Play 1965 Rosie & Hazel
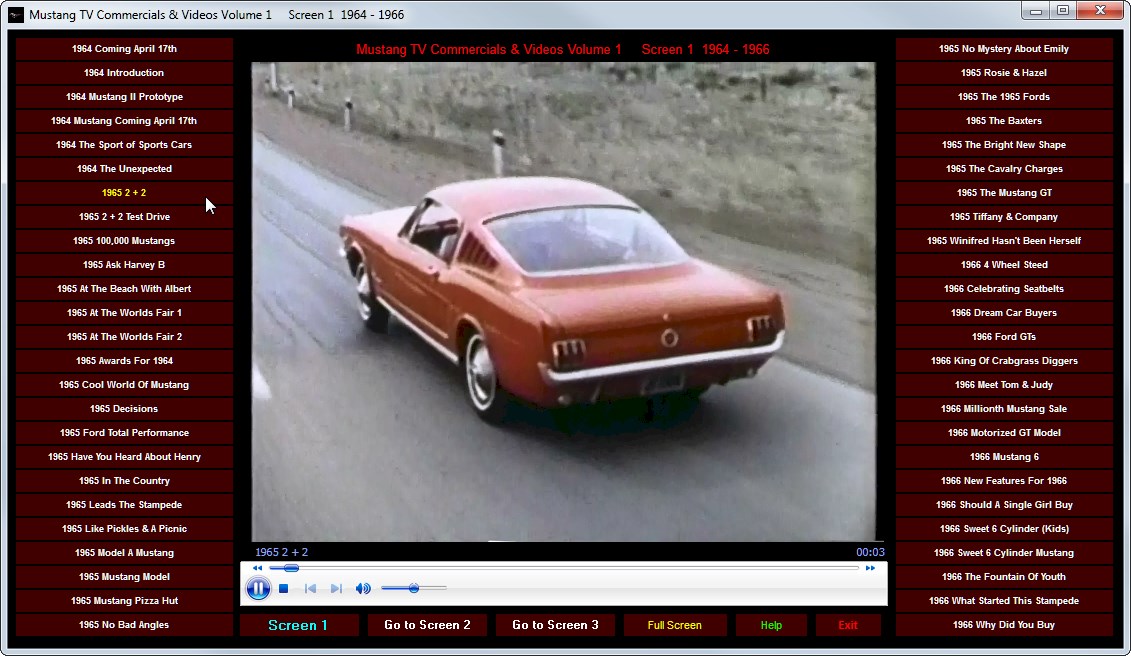 [1004, 72]
